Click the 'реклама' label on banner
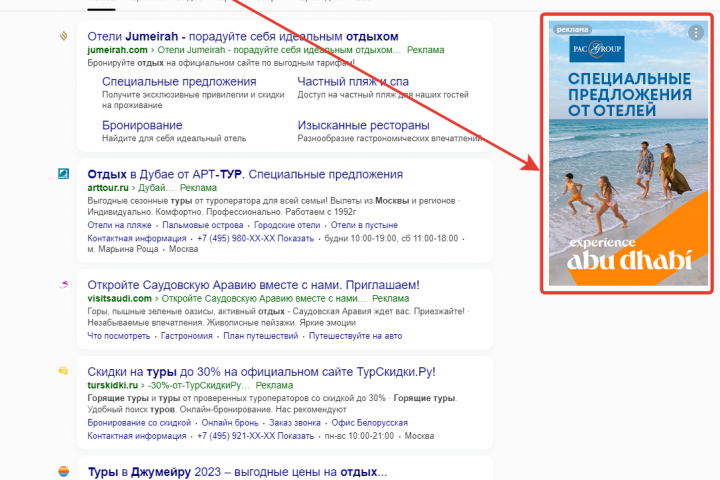Image resolution: width=720 pixels, height=480 pixels. pyautogui.click(x=572, y=29)
